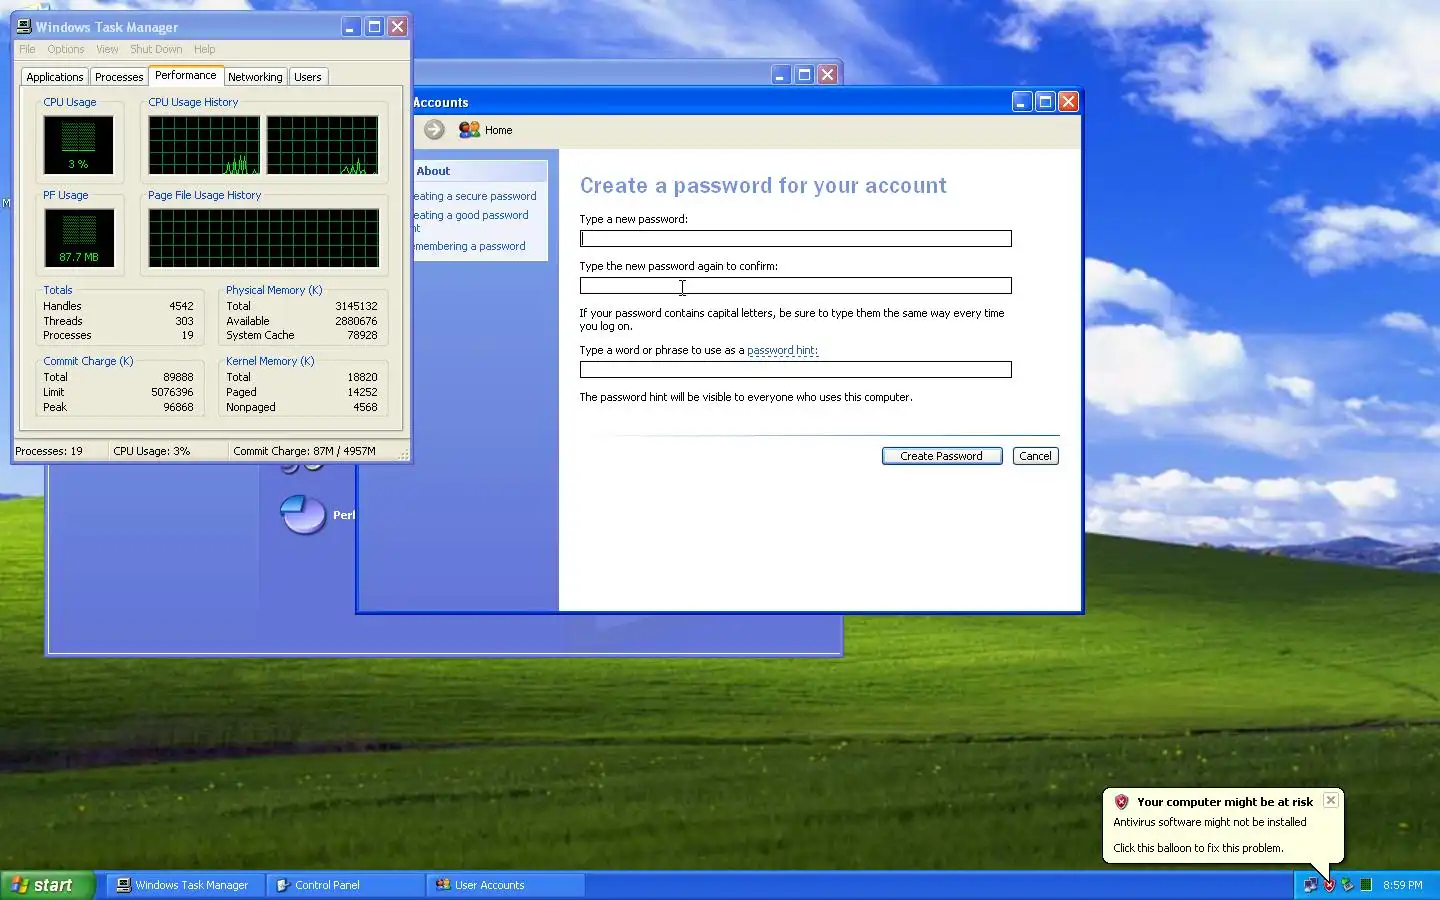Click Commit Charge Peak value 96868

[x=178, y=407]
